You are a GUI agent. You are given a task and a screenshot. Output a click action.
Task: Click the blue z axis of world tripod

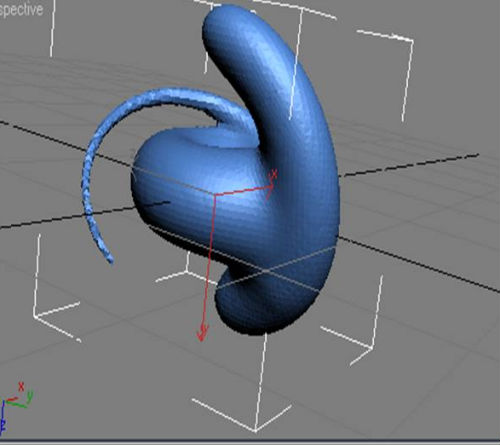3,417
